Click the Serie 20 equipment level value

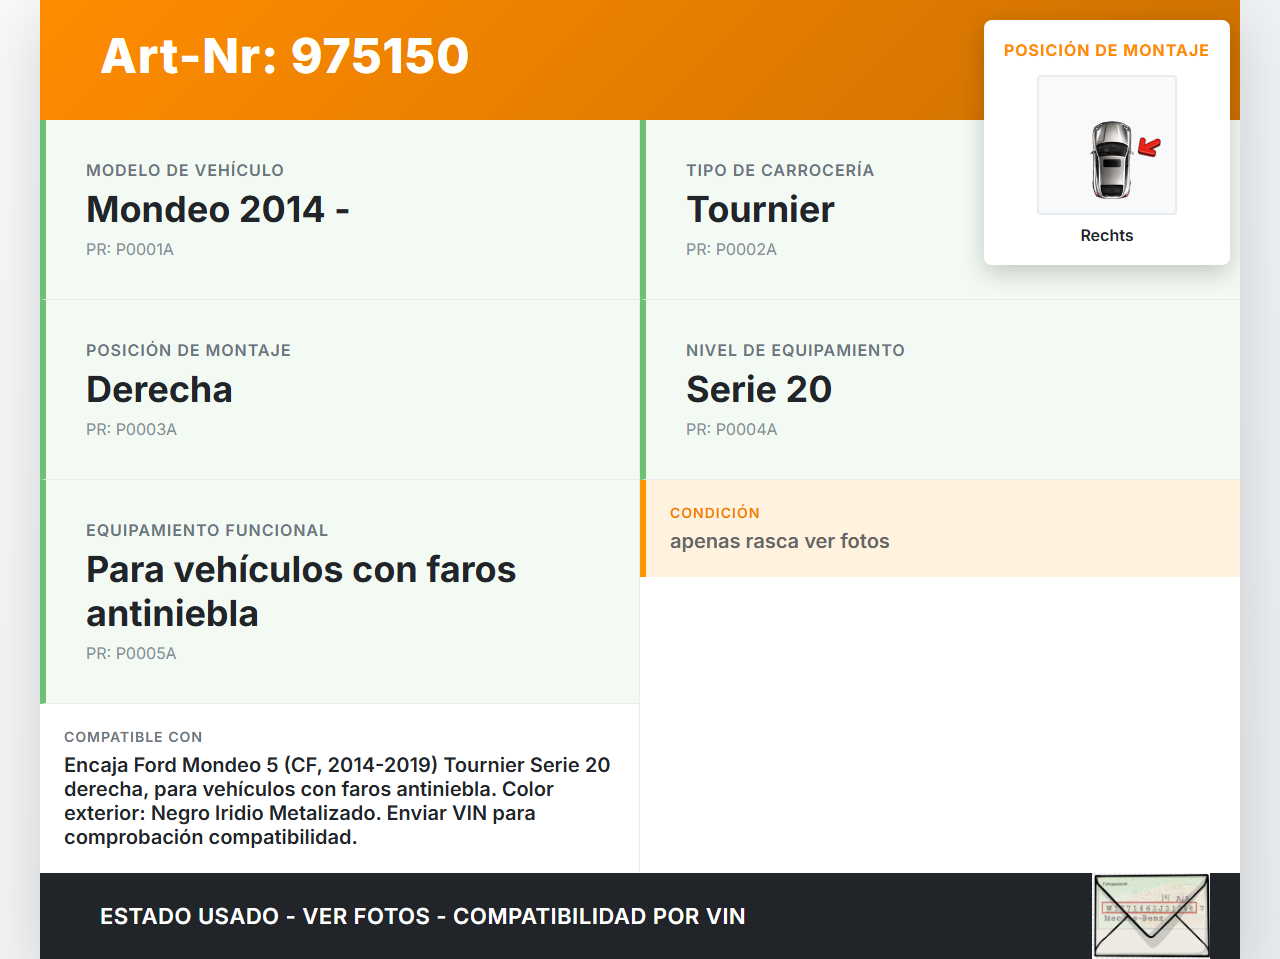coord(758,390)
